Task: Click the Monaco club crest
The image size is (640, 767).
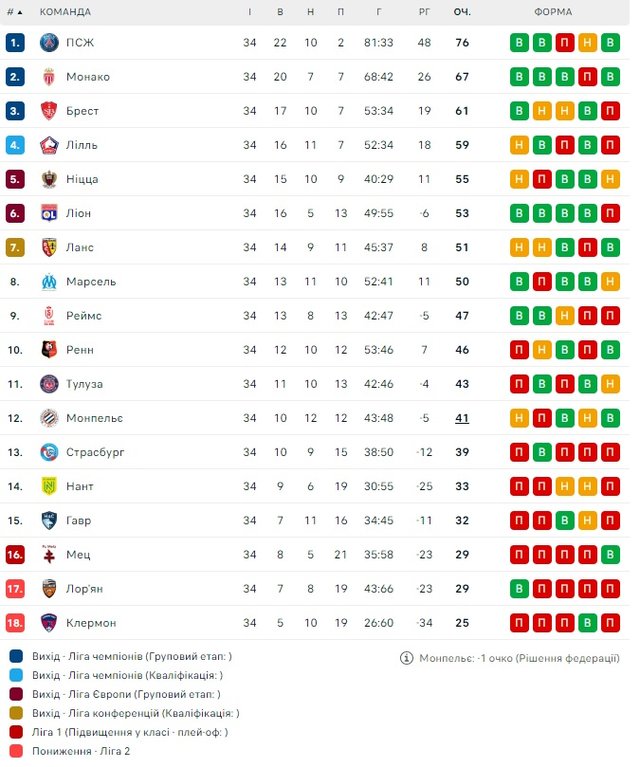Action: [49, 77]
